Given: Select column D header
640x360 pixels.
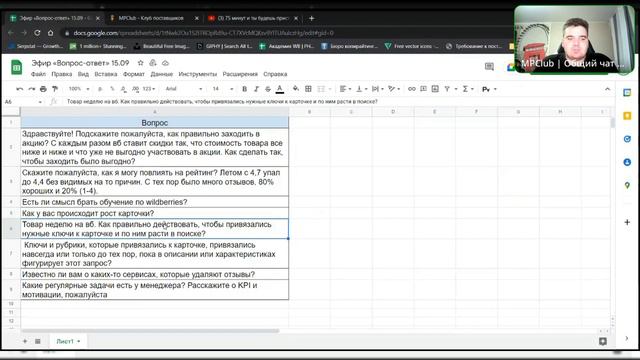Looking at the screenshot, I should [x=393, y=112].
